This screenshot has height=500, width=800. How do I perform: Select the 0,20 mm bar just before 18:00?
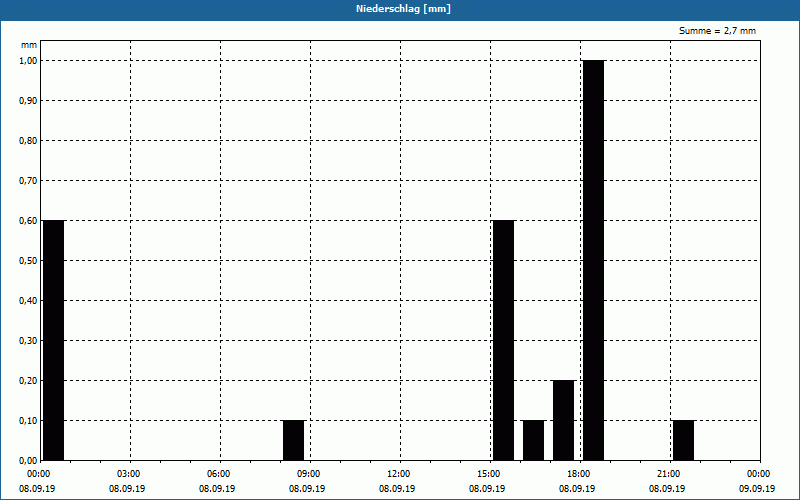pyautogui.click(x=564, y=420)
